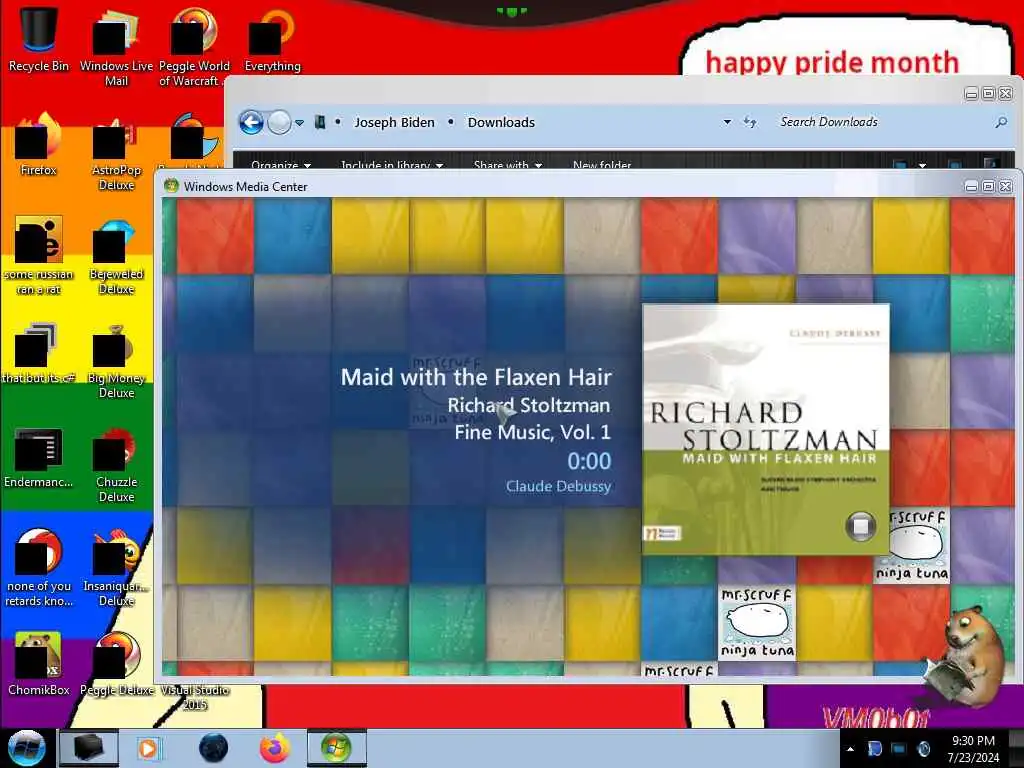Select the black folder taskbar button

[89, 748]
